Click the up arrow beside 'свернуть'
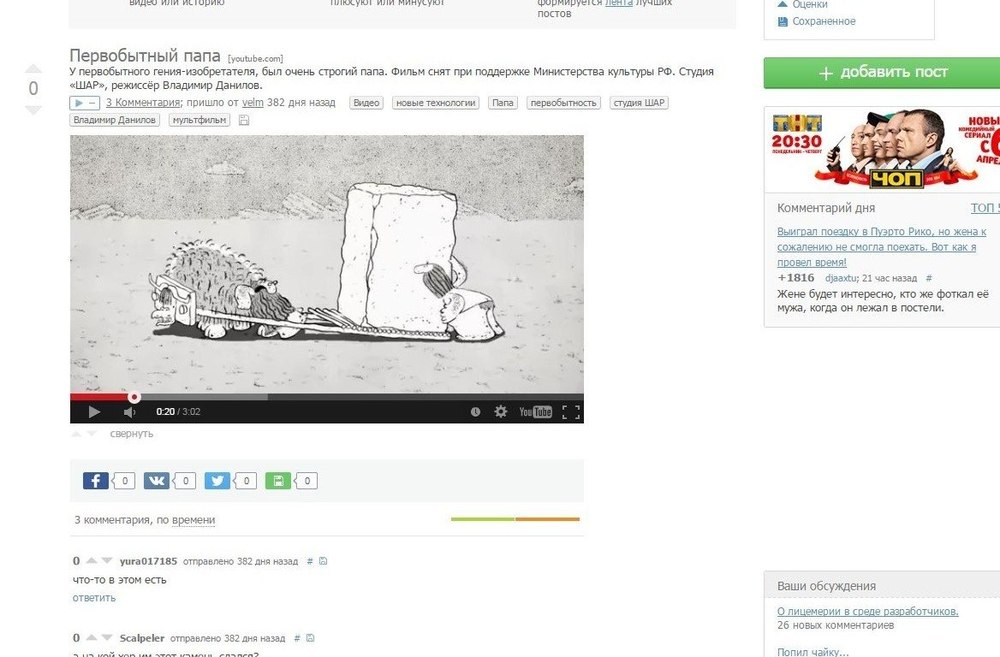This screenshot has height=657, width=1000. [x=76, y=434]
